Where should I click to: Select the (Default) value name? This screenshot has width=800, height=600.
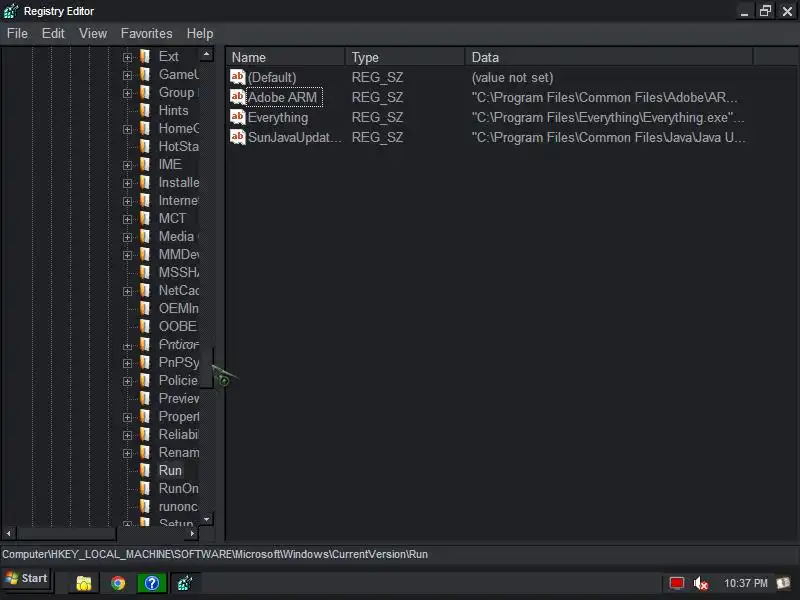pos(272,78)
